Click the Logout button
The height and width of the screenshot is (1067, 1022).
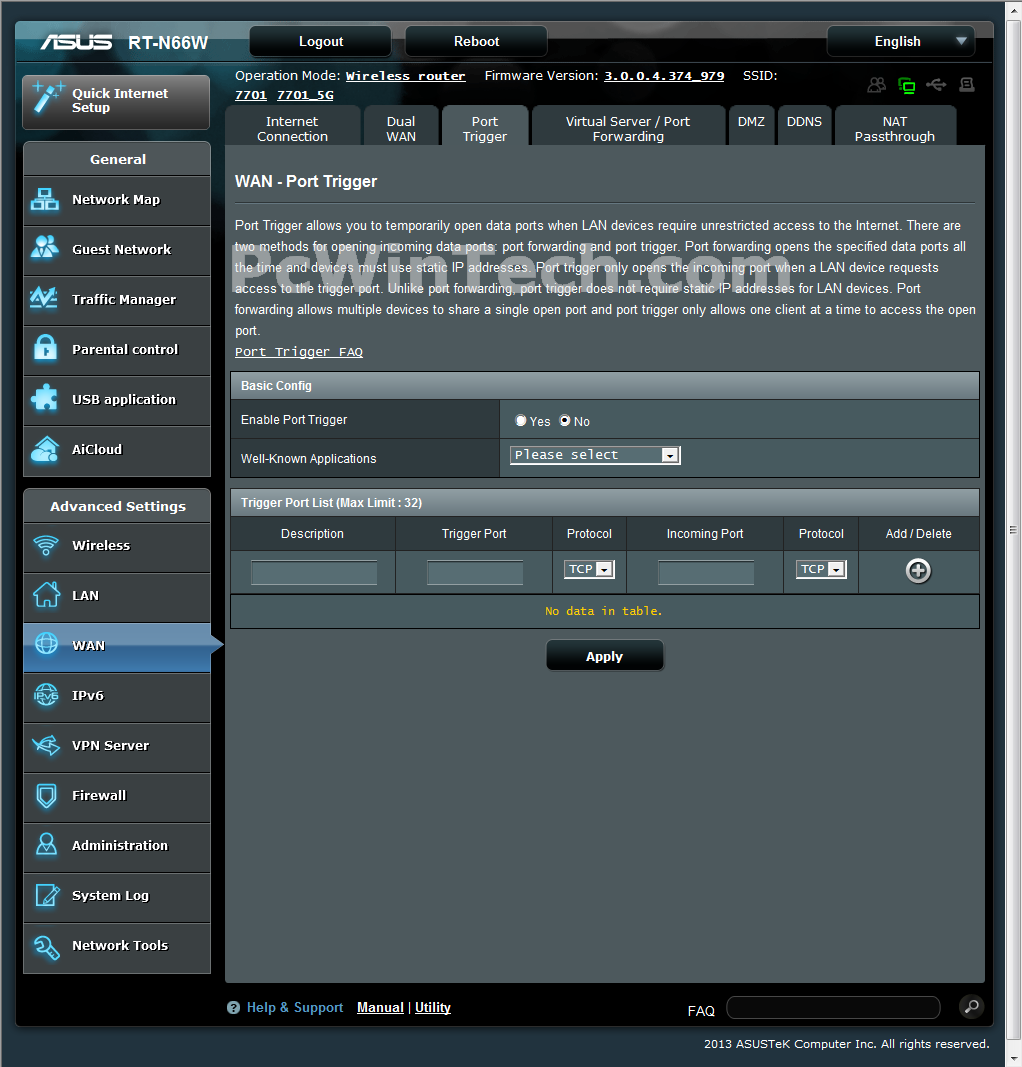click(x=320, y=42)
